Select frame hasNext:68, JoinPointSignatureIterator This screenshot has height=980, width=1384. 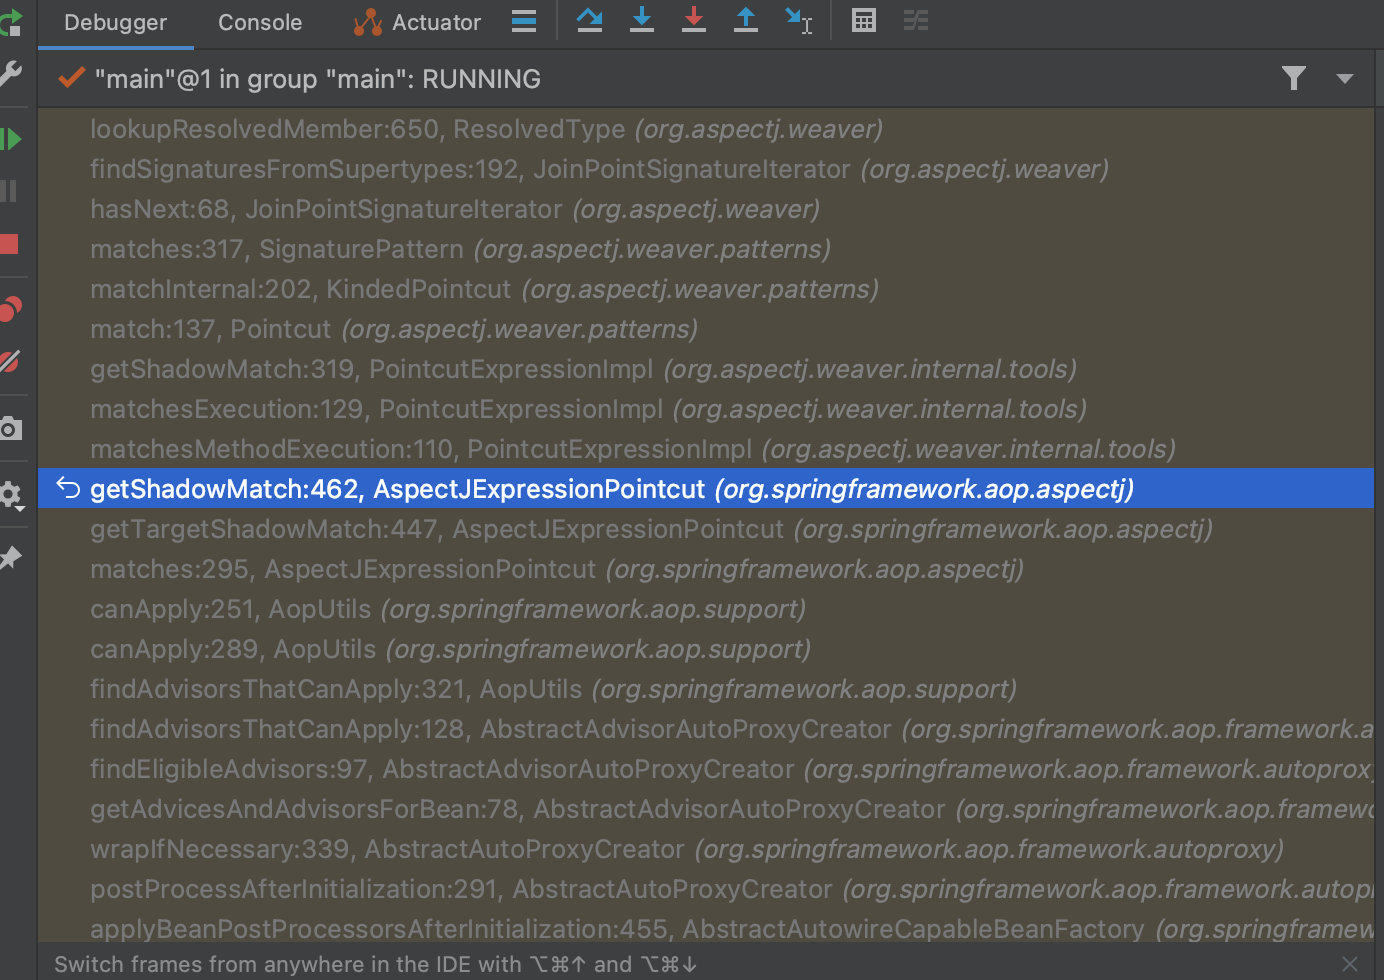click(705, 209)
